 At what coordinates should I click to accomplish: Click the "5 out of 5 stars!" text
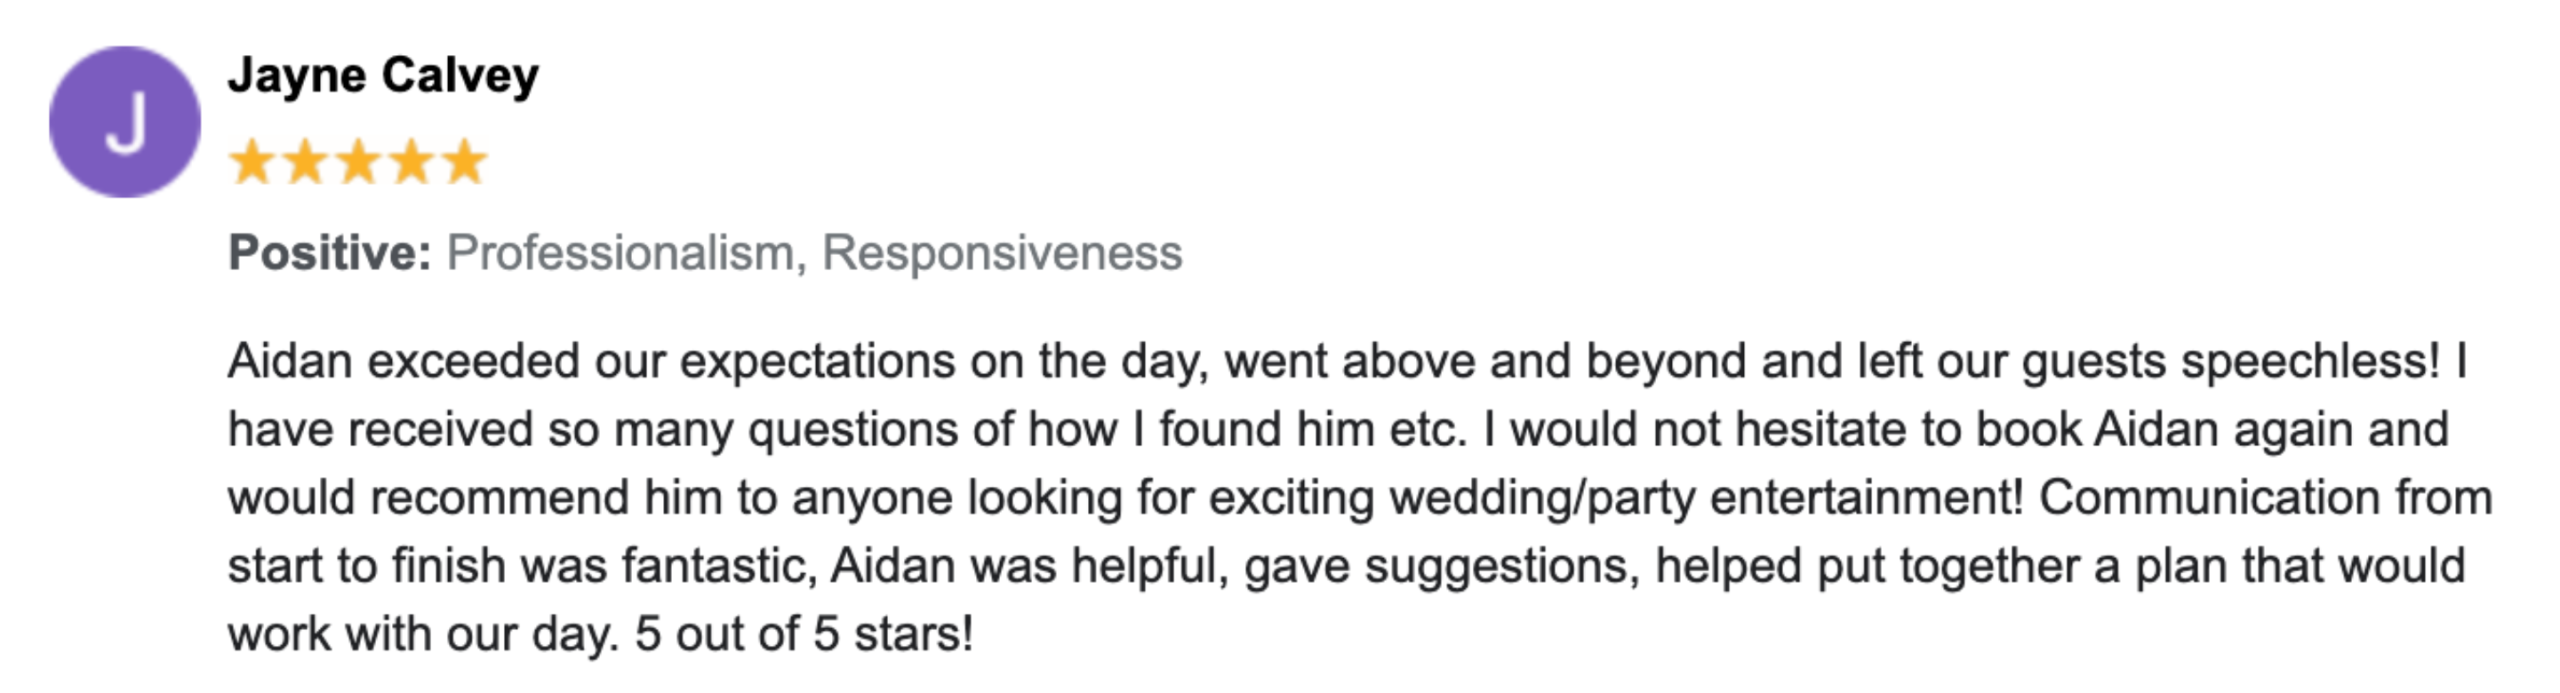(x=804, y=634)
